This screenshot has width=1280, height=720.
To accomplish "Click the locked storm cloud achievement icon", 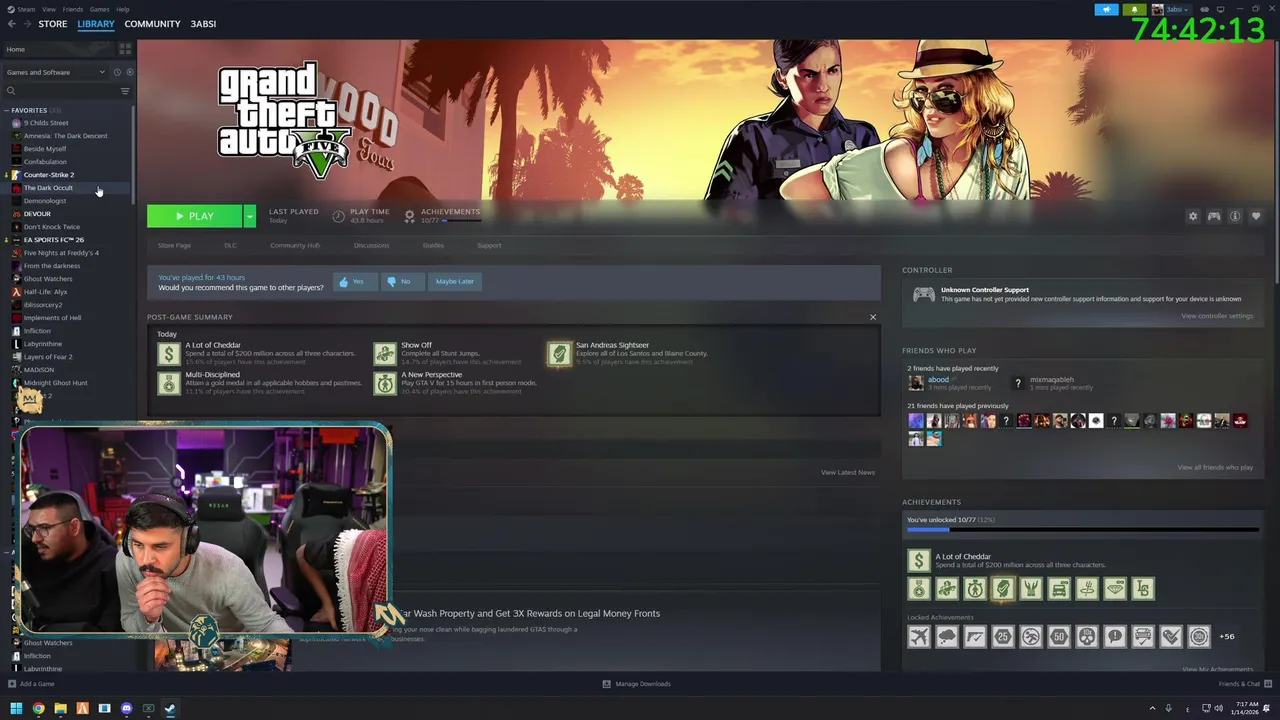I will tap(947, 636).
